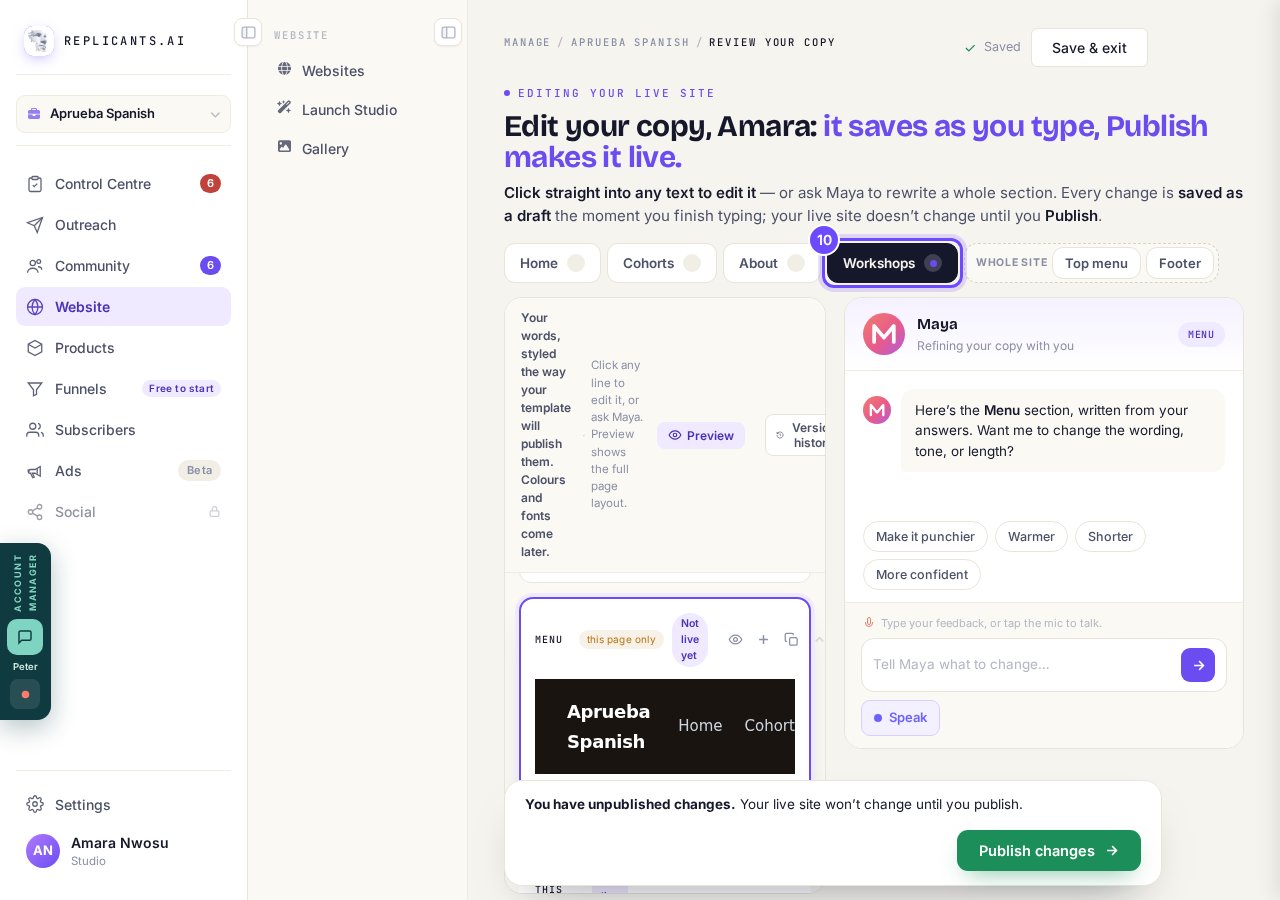Viewport: 1280px width, 900px height.
Task: Focus the Tell Maya what to change field
Action: (1022, 665)
